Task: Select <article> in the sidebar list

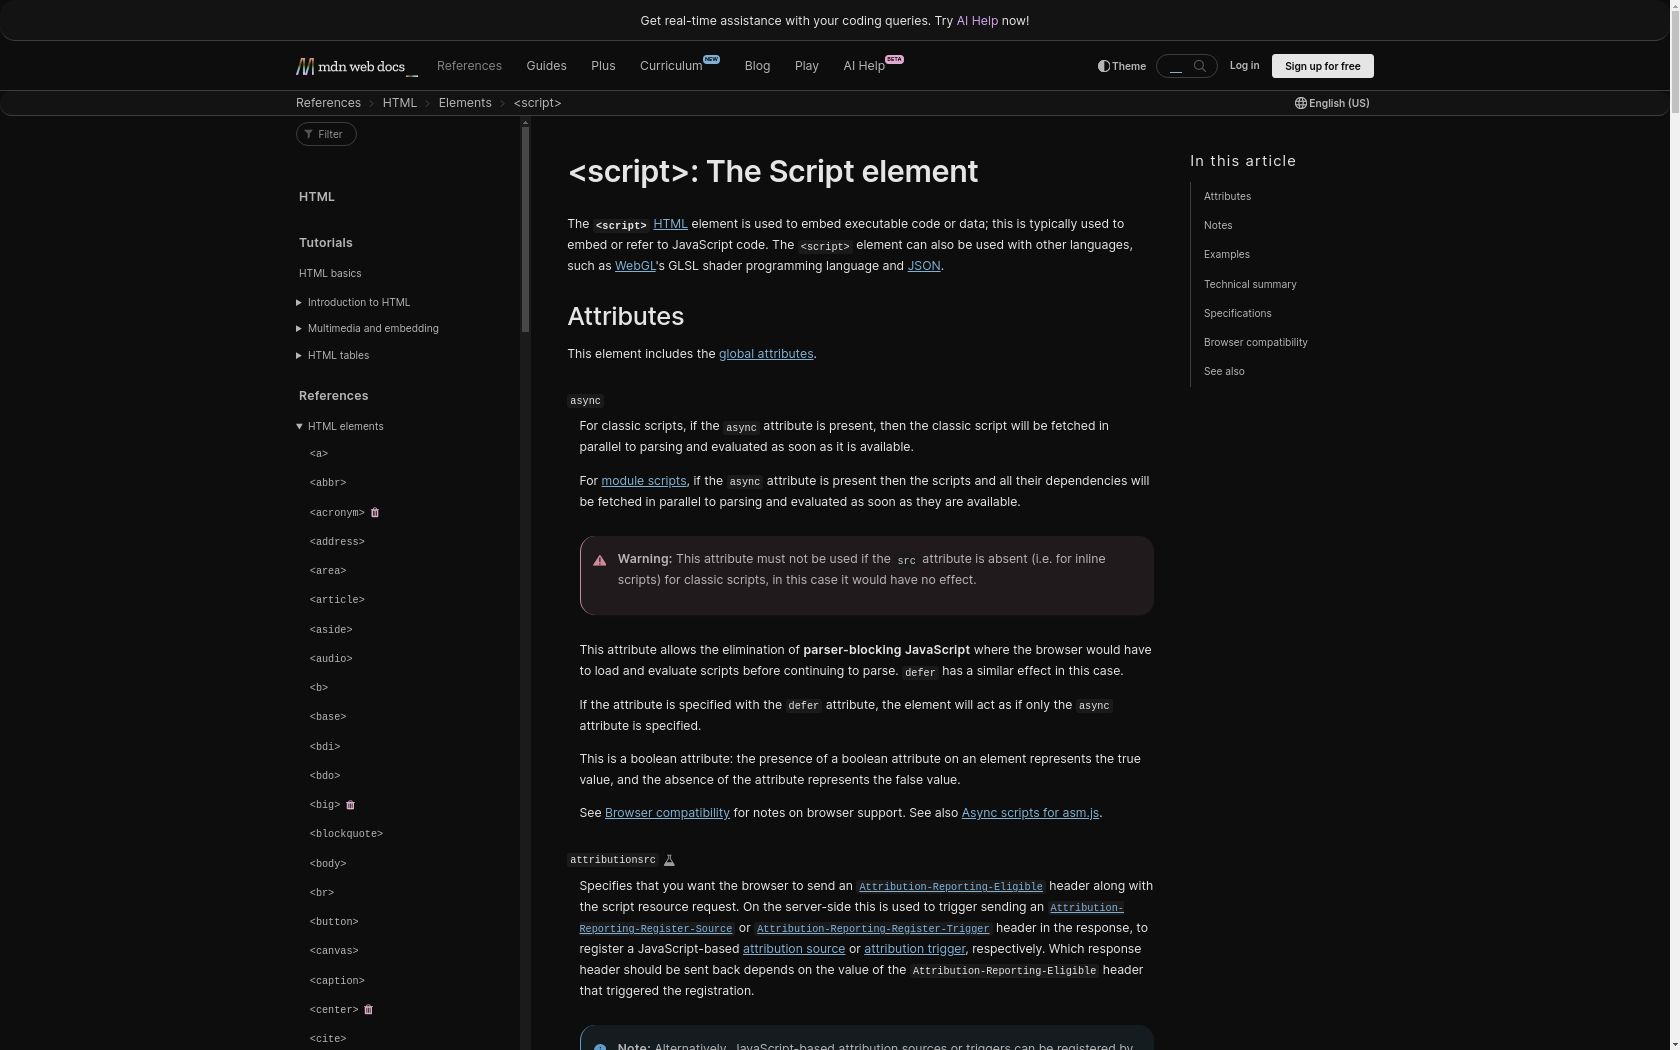Action: tap(337, 600)
